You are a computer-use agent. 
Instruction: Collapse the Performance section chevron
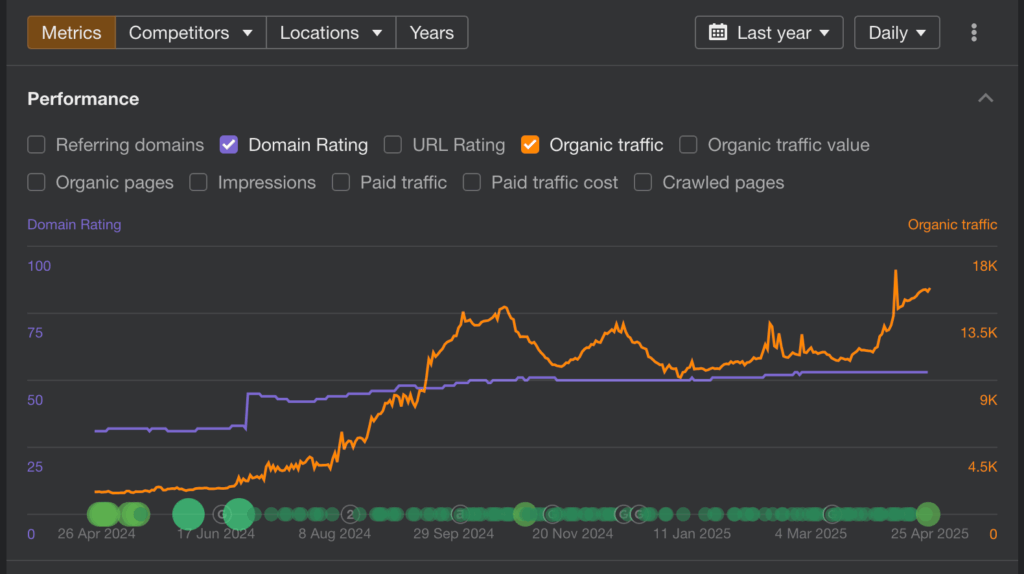985,98
